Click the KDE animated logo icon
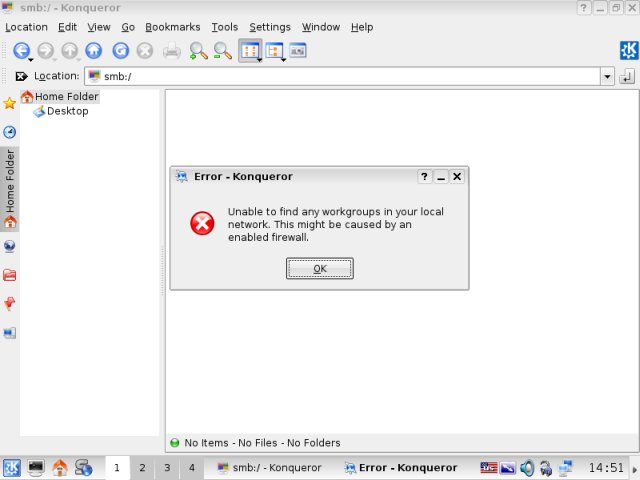Viewport: 640px width, 480px height. (629, 51)
